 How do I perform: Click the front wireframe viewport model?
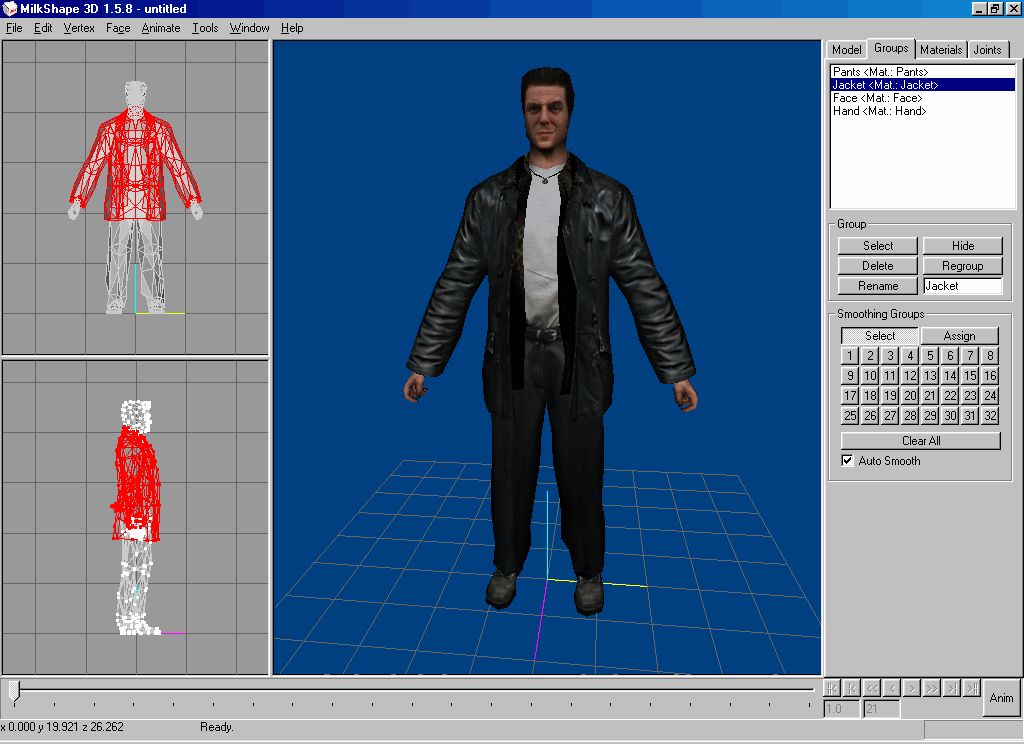coord(135,197)
